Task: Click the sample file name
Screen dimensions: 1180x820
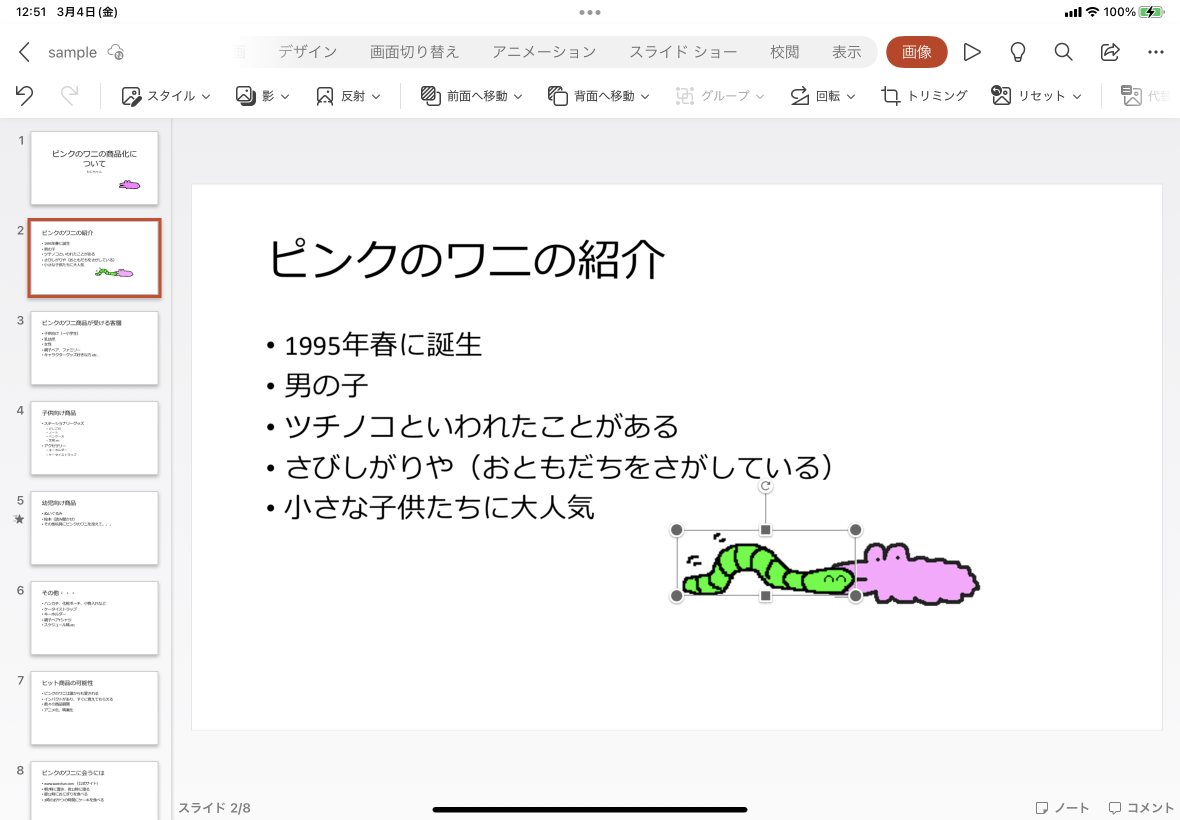Action: (72, 52)
